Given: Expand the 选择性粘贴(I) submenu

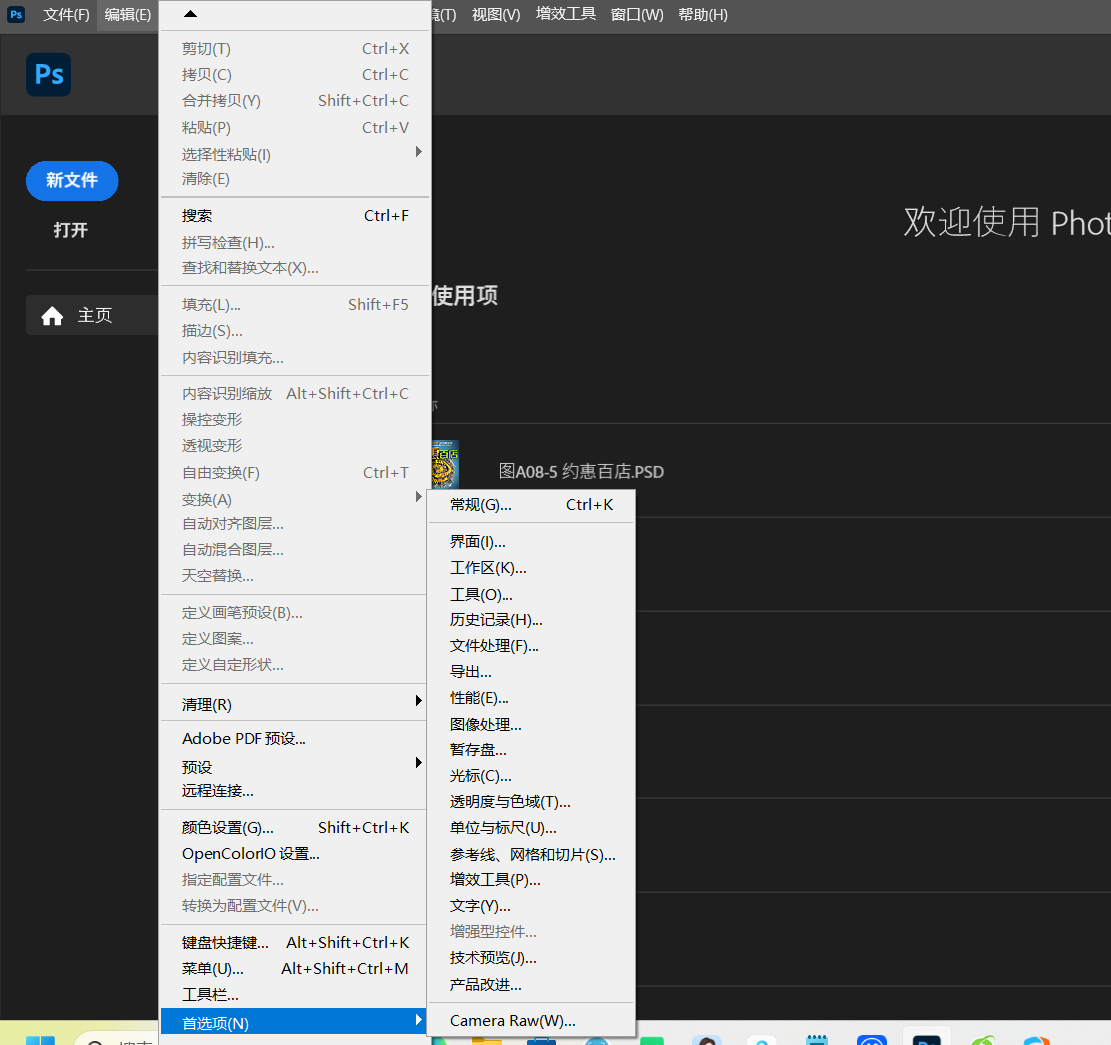Looking at the screenshot, I should (x=295, y=154).
